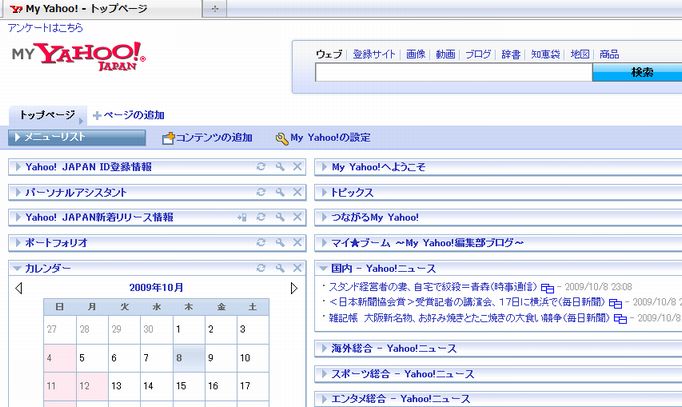This screenshot has height=407, width=682.
Task: Open wrench settings for パーソナルアシスタント
Action: tap(280, 192)
